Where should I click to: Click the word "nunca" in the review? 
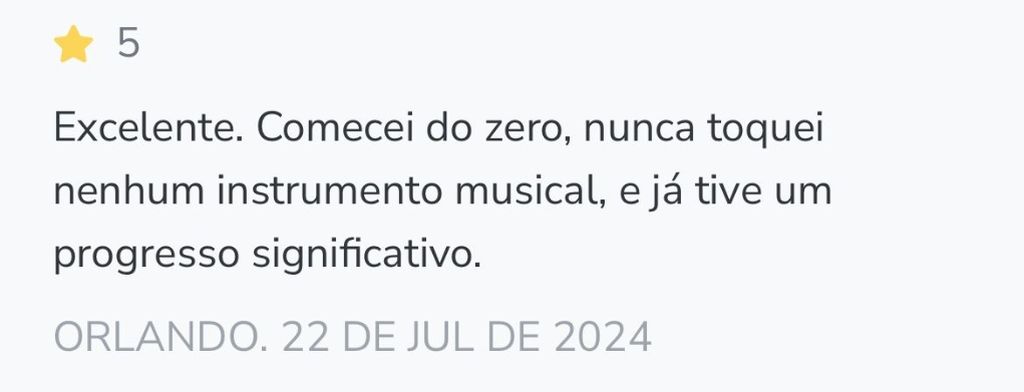pyautogui.click(x=639, y=130)
